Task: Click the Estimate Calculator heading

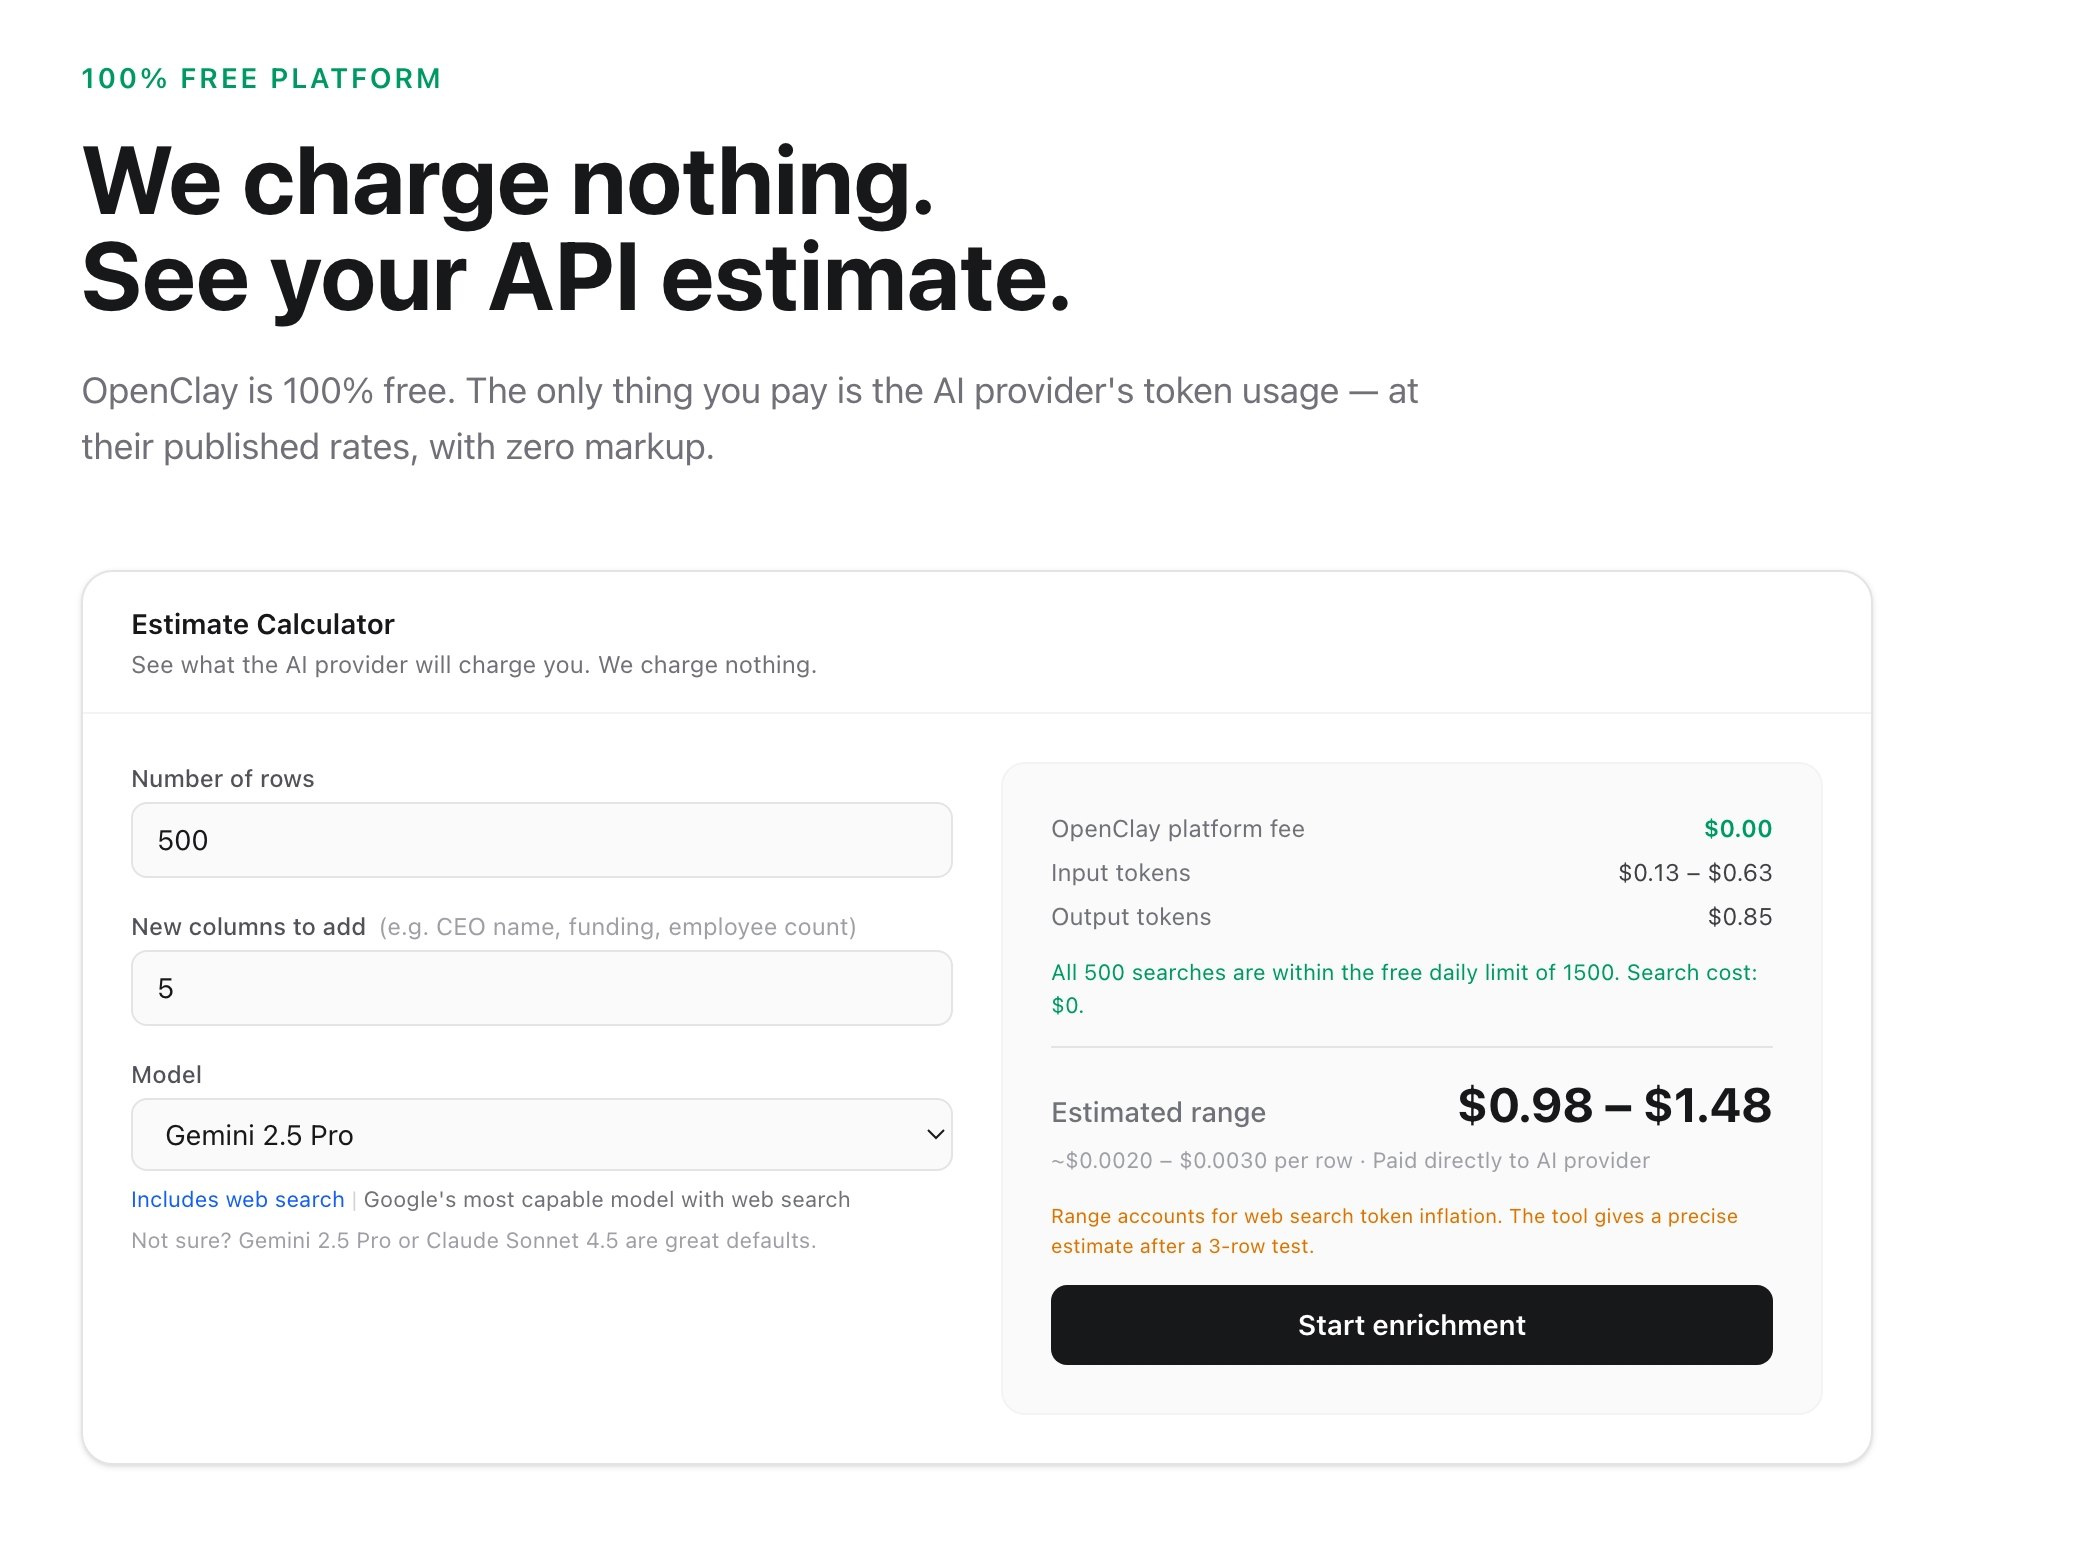Action: (263, 624)
